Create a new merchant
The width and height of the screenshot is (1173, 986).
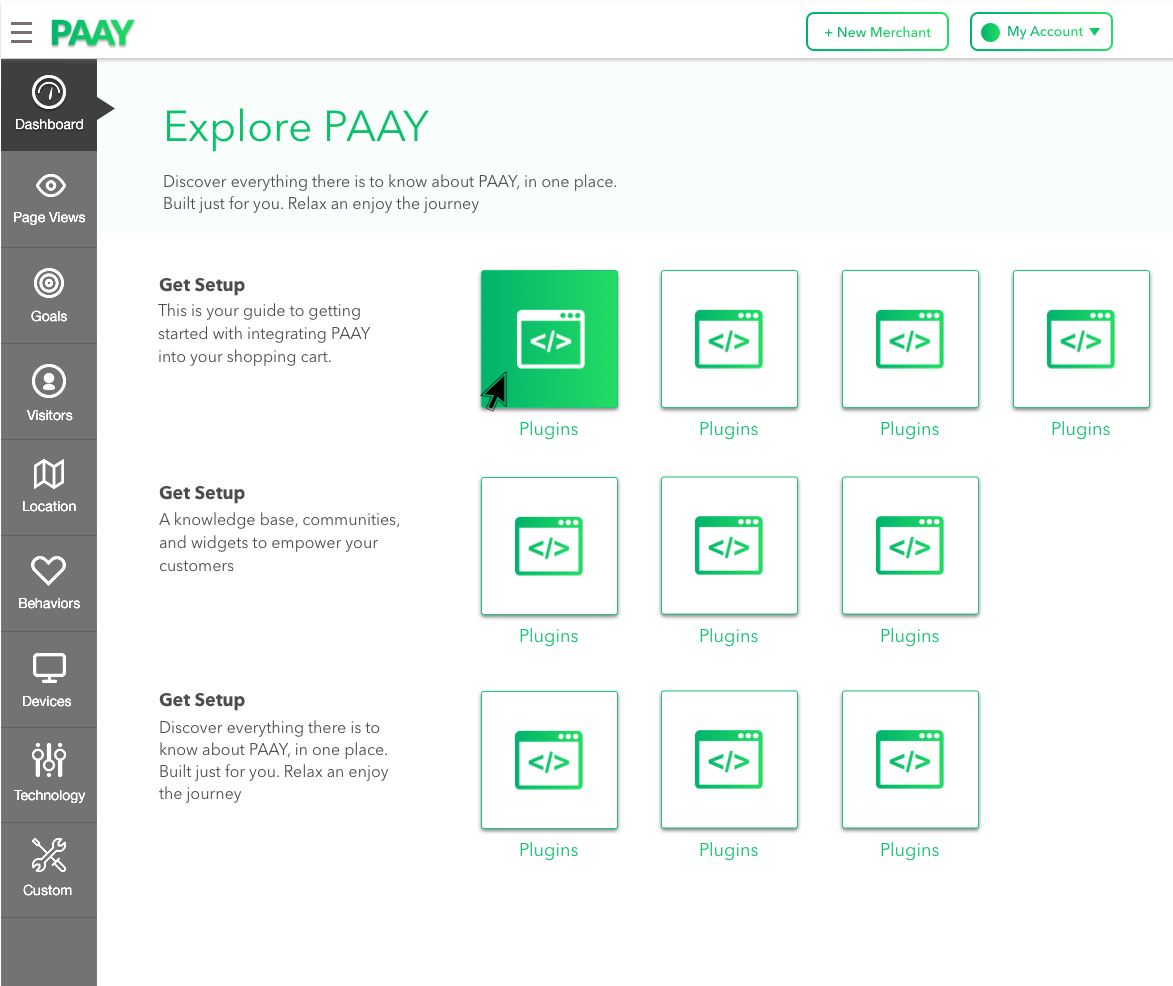(877, 32)
